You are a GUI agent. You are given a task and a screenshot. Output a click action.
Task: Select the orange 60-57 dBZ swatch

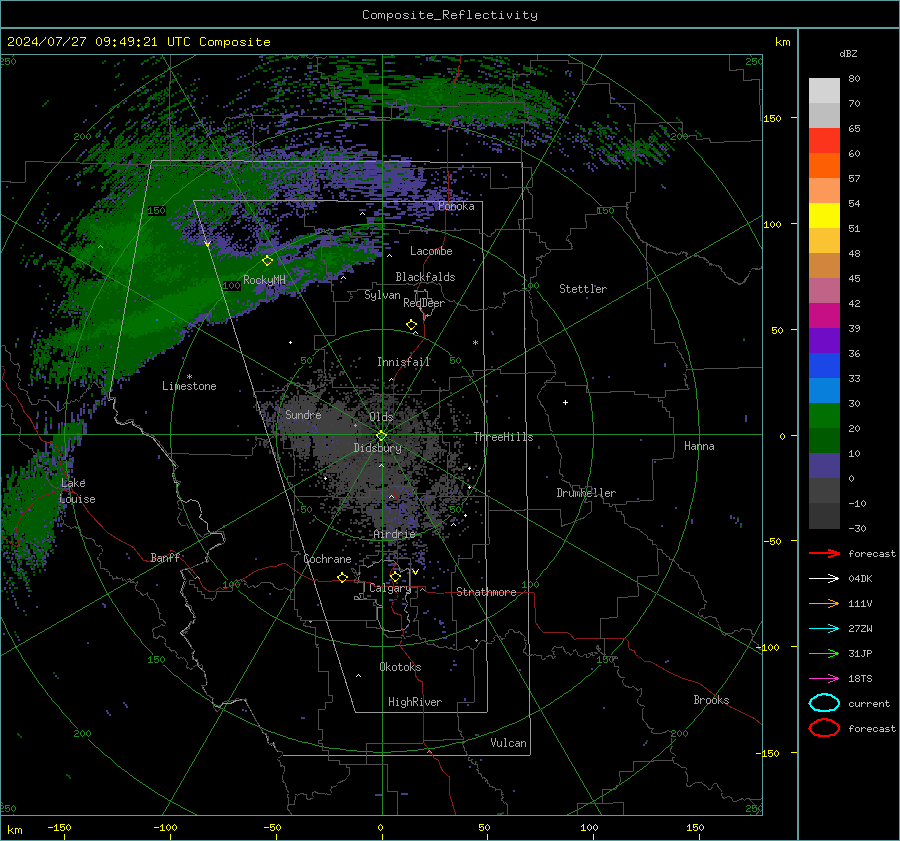click(824, 165)
